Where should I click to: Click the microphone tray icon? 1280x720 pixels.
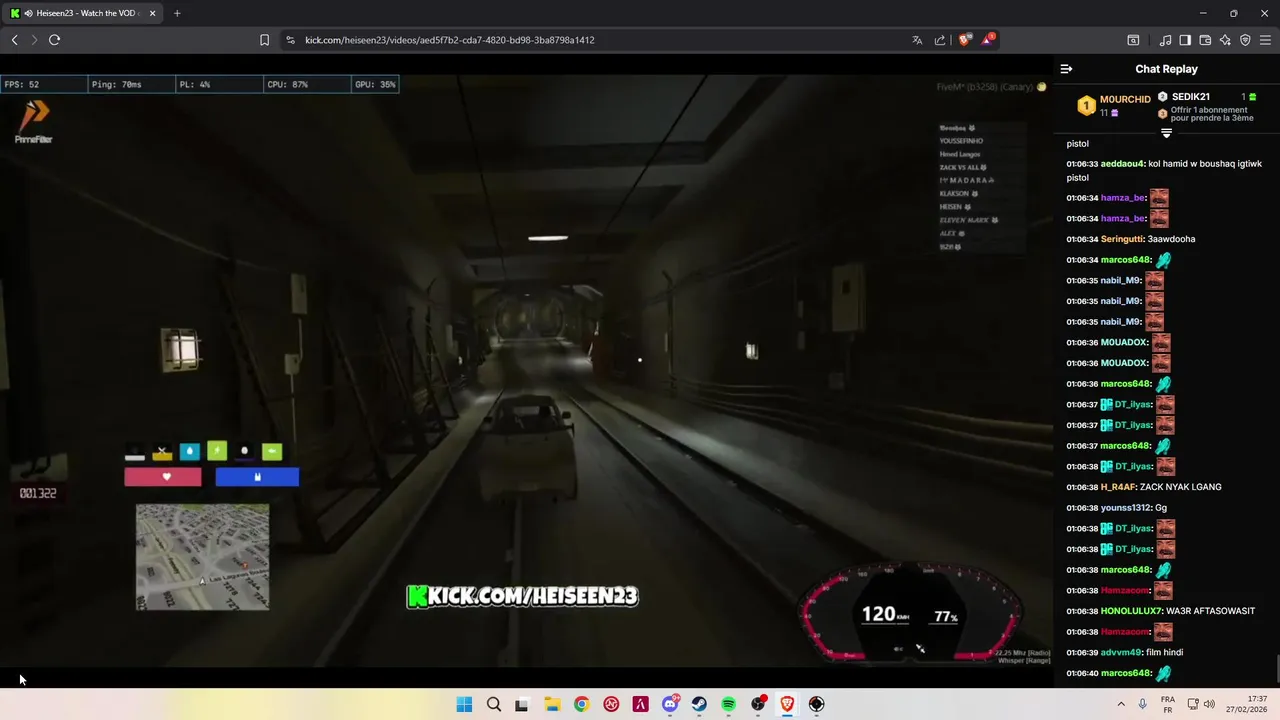[1142, 704]
